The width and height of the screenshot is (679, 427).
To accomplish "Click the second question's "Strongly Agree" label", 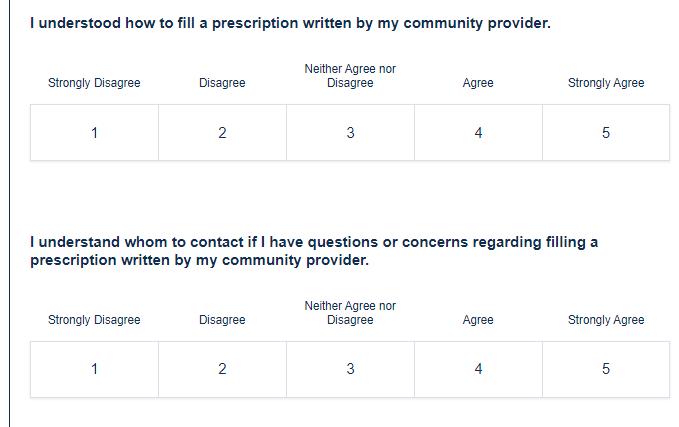I will coord(606,320).
